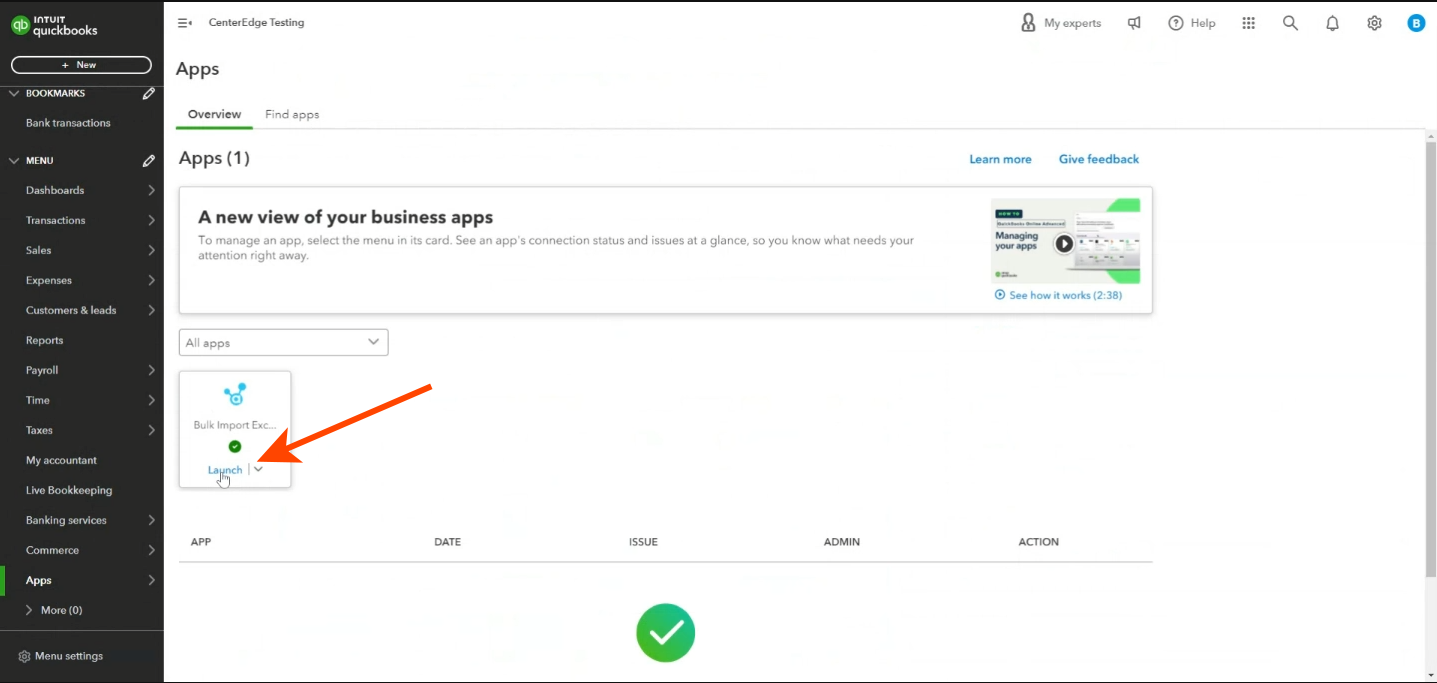
Task: Expand the Customers & leads submenu arrow
Action: (x=151, y=310)
